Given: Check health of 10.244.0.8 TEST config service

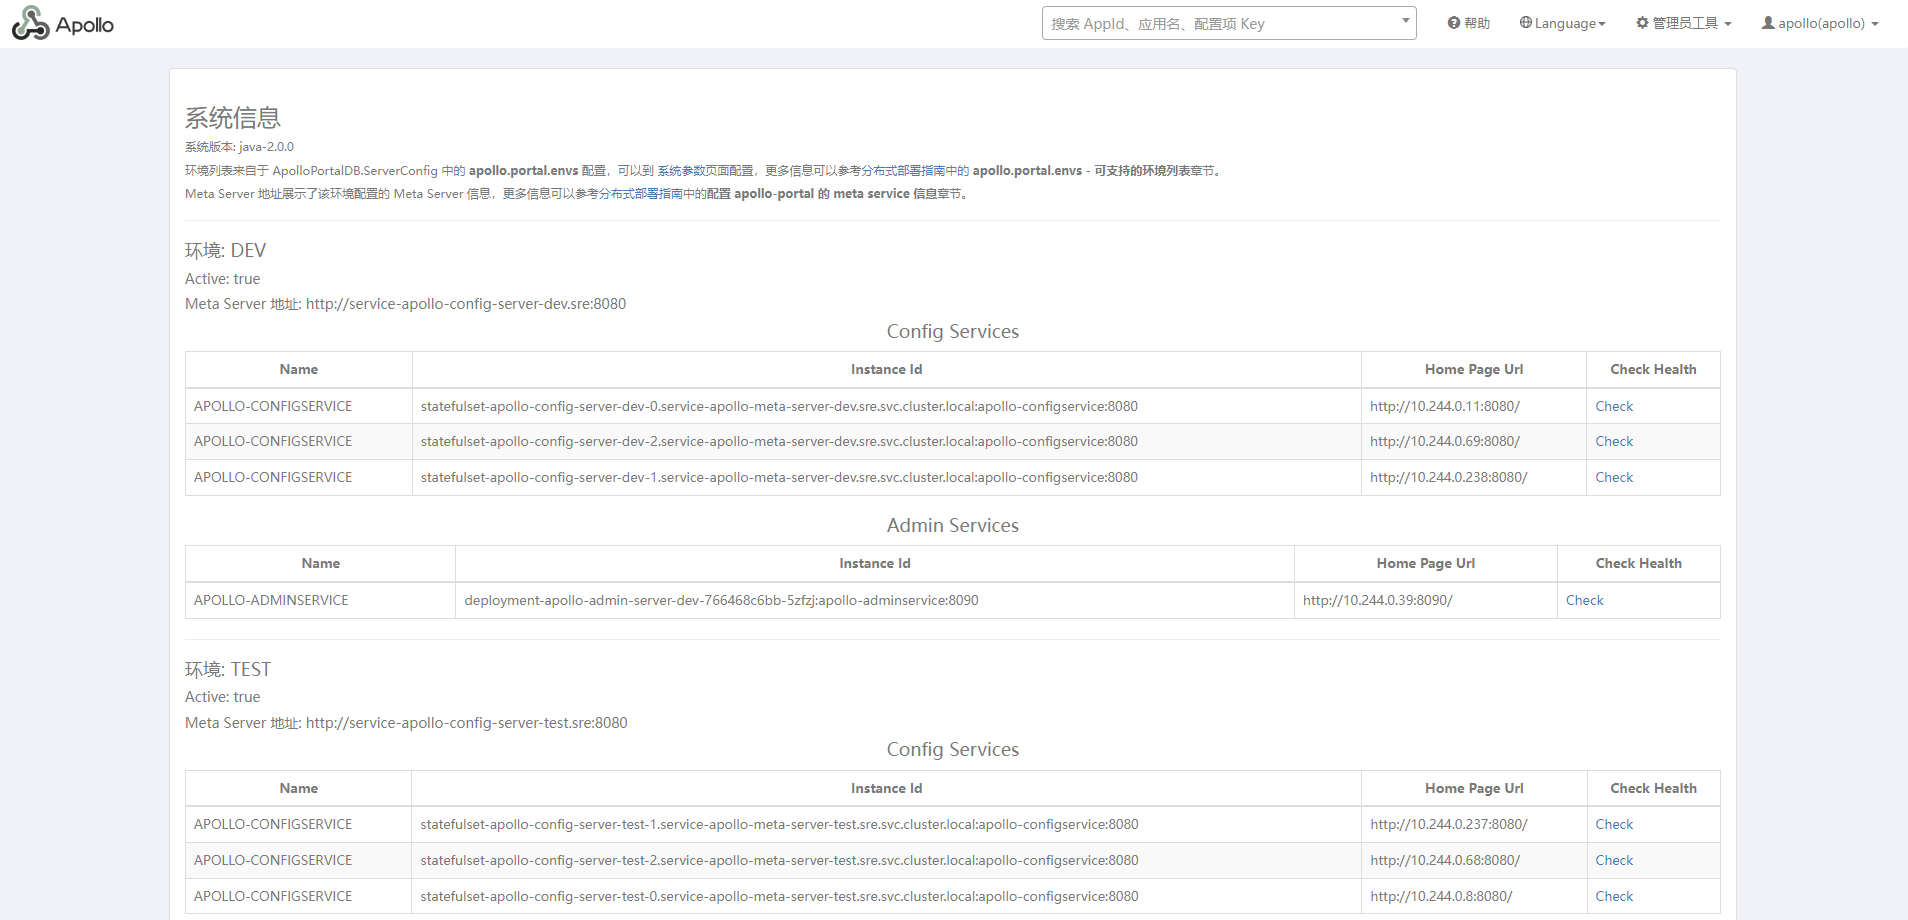Looking at the screenshot, I should [1614, 896].
